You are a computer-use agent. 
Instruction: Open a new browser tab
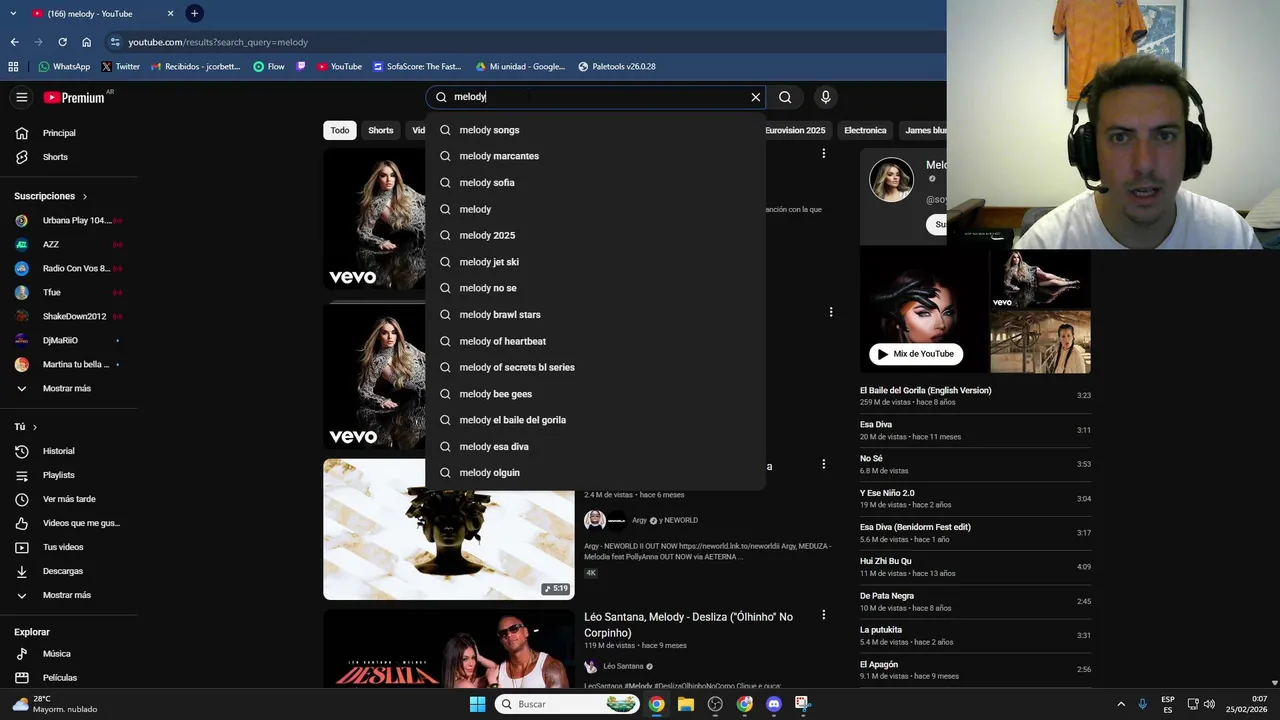click(195, 13)
